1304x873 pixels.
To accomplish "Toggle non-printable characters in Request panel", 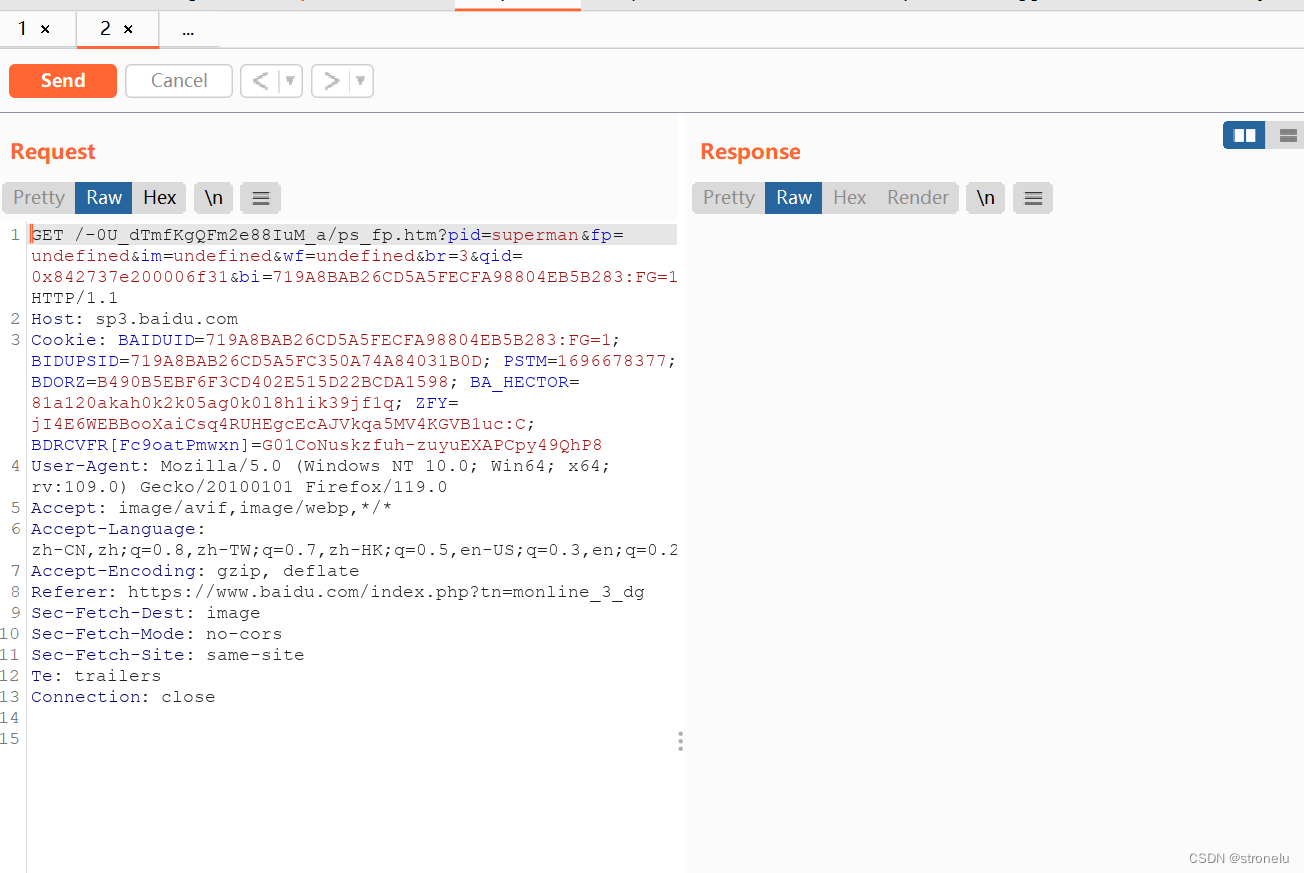I will pyautogui.click(x=214, y=198).
